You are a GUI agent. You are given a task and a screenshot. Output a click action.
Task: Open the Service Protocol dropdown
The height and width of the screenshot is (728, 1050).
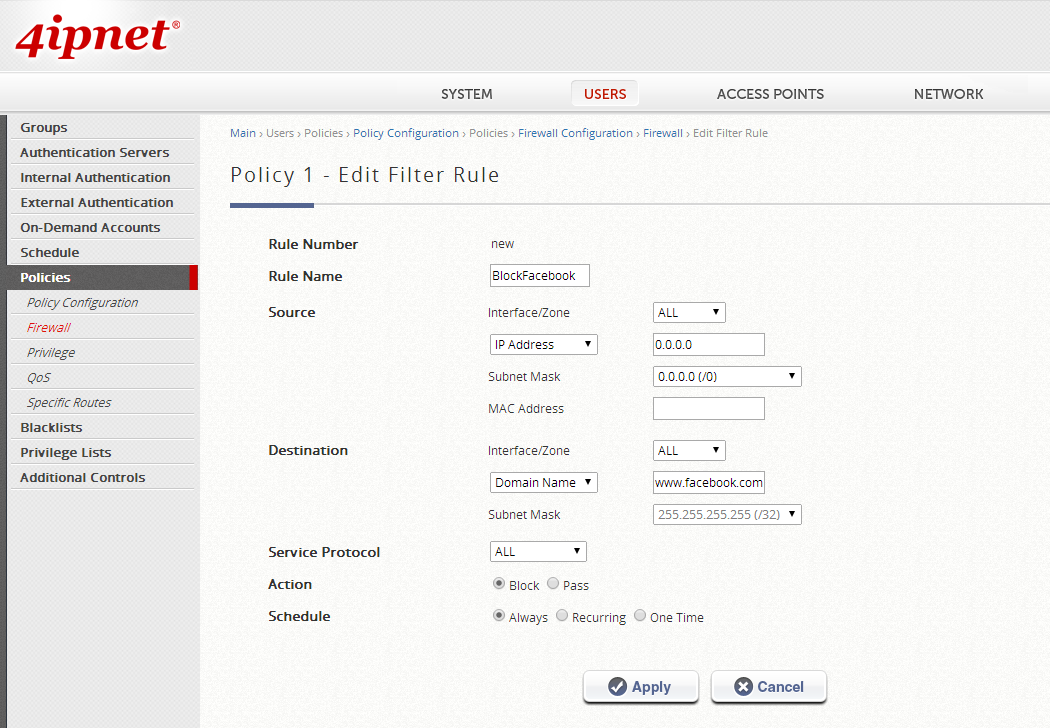pyautogui.click(x=538, y=552)
